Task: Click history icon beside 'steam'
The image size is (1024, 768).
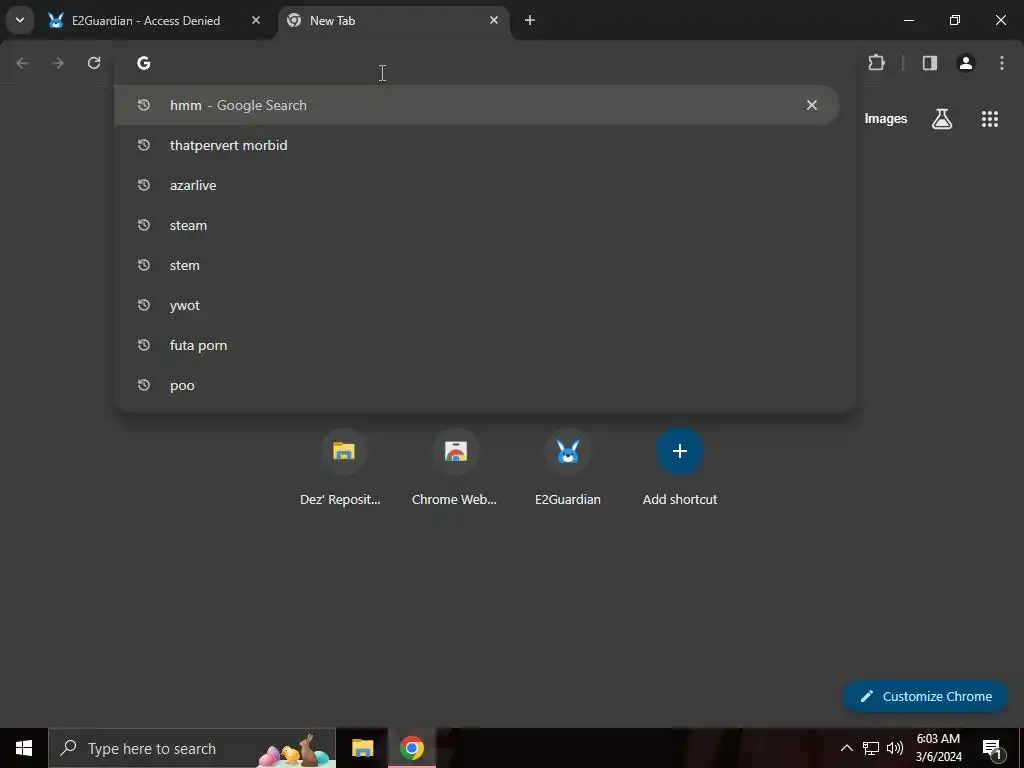Action: tap(144, 225)
